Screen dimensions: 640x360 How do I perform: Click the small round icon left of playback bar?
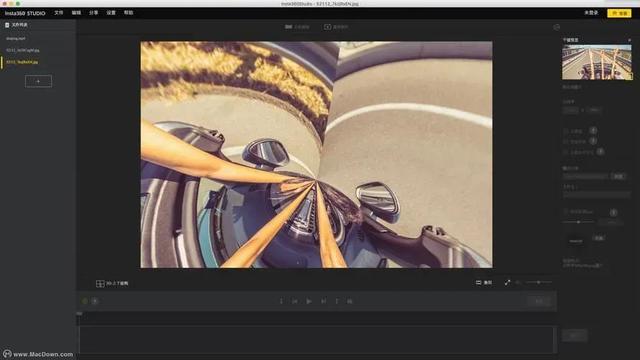point(85,301)
